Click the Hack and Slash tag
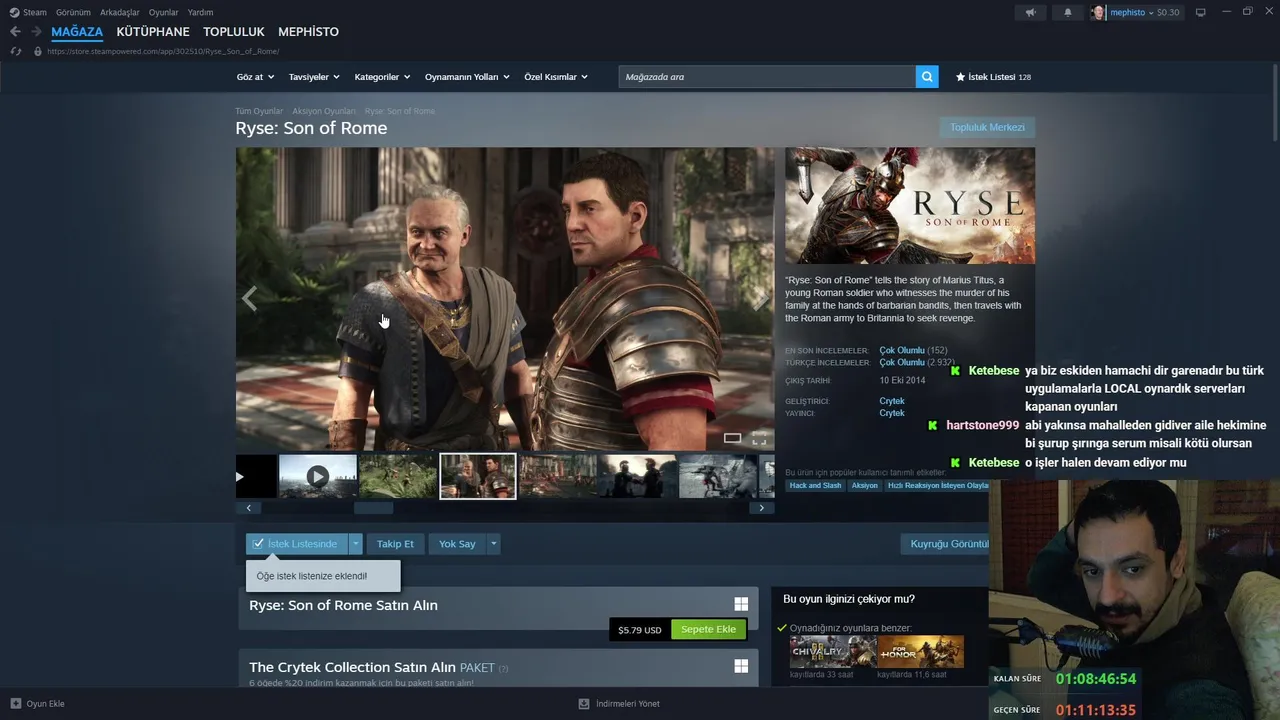The width and height of the screenshot is (1280, 720). [815, 485]
